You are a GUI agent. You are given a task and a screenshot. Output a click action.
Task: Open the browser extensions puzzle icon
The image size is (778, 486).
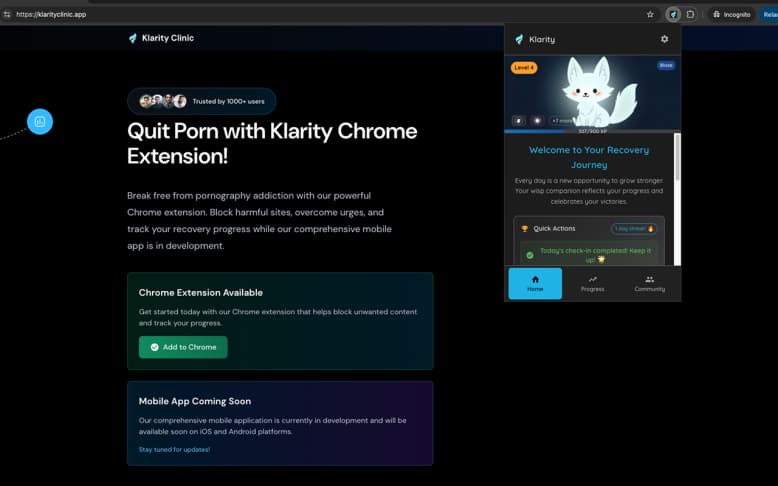690,14
